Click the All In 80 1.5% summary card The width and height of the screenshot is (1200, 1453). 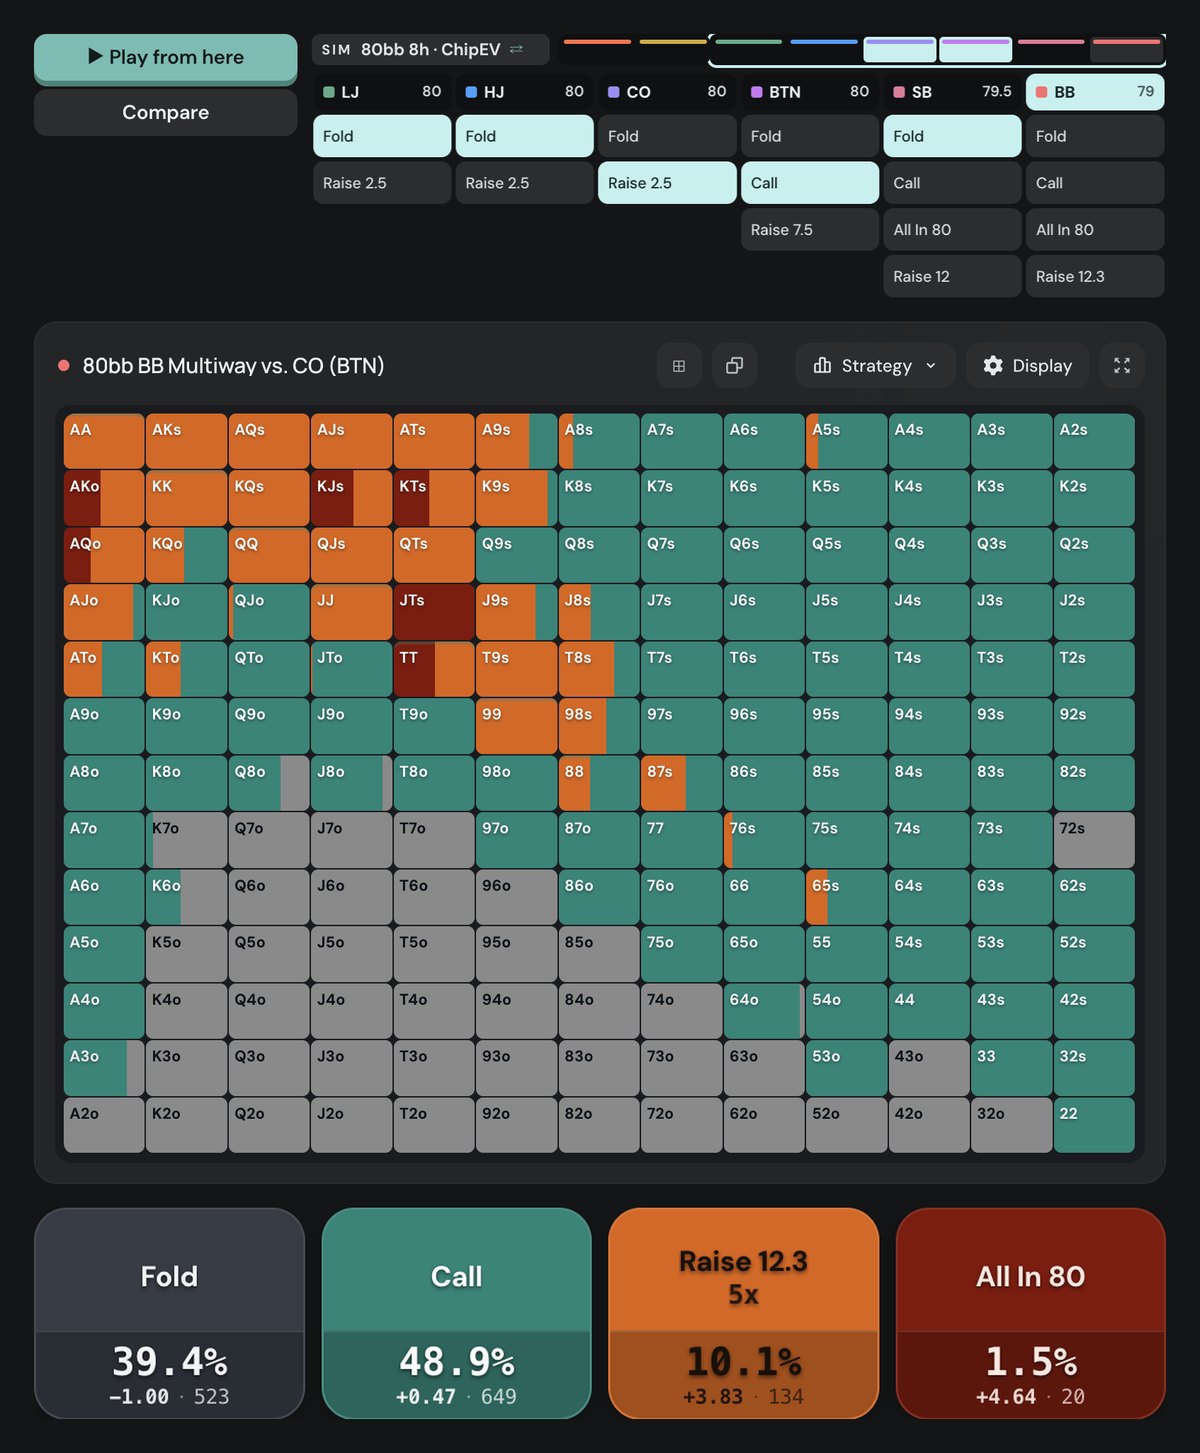coord(1031,1313)
